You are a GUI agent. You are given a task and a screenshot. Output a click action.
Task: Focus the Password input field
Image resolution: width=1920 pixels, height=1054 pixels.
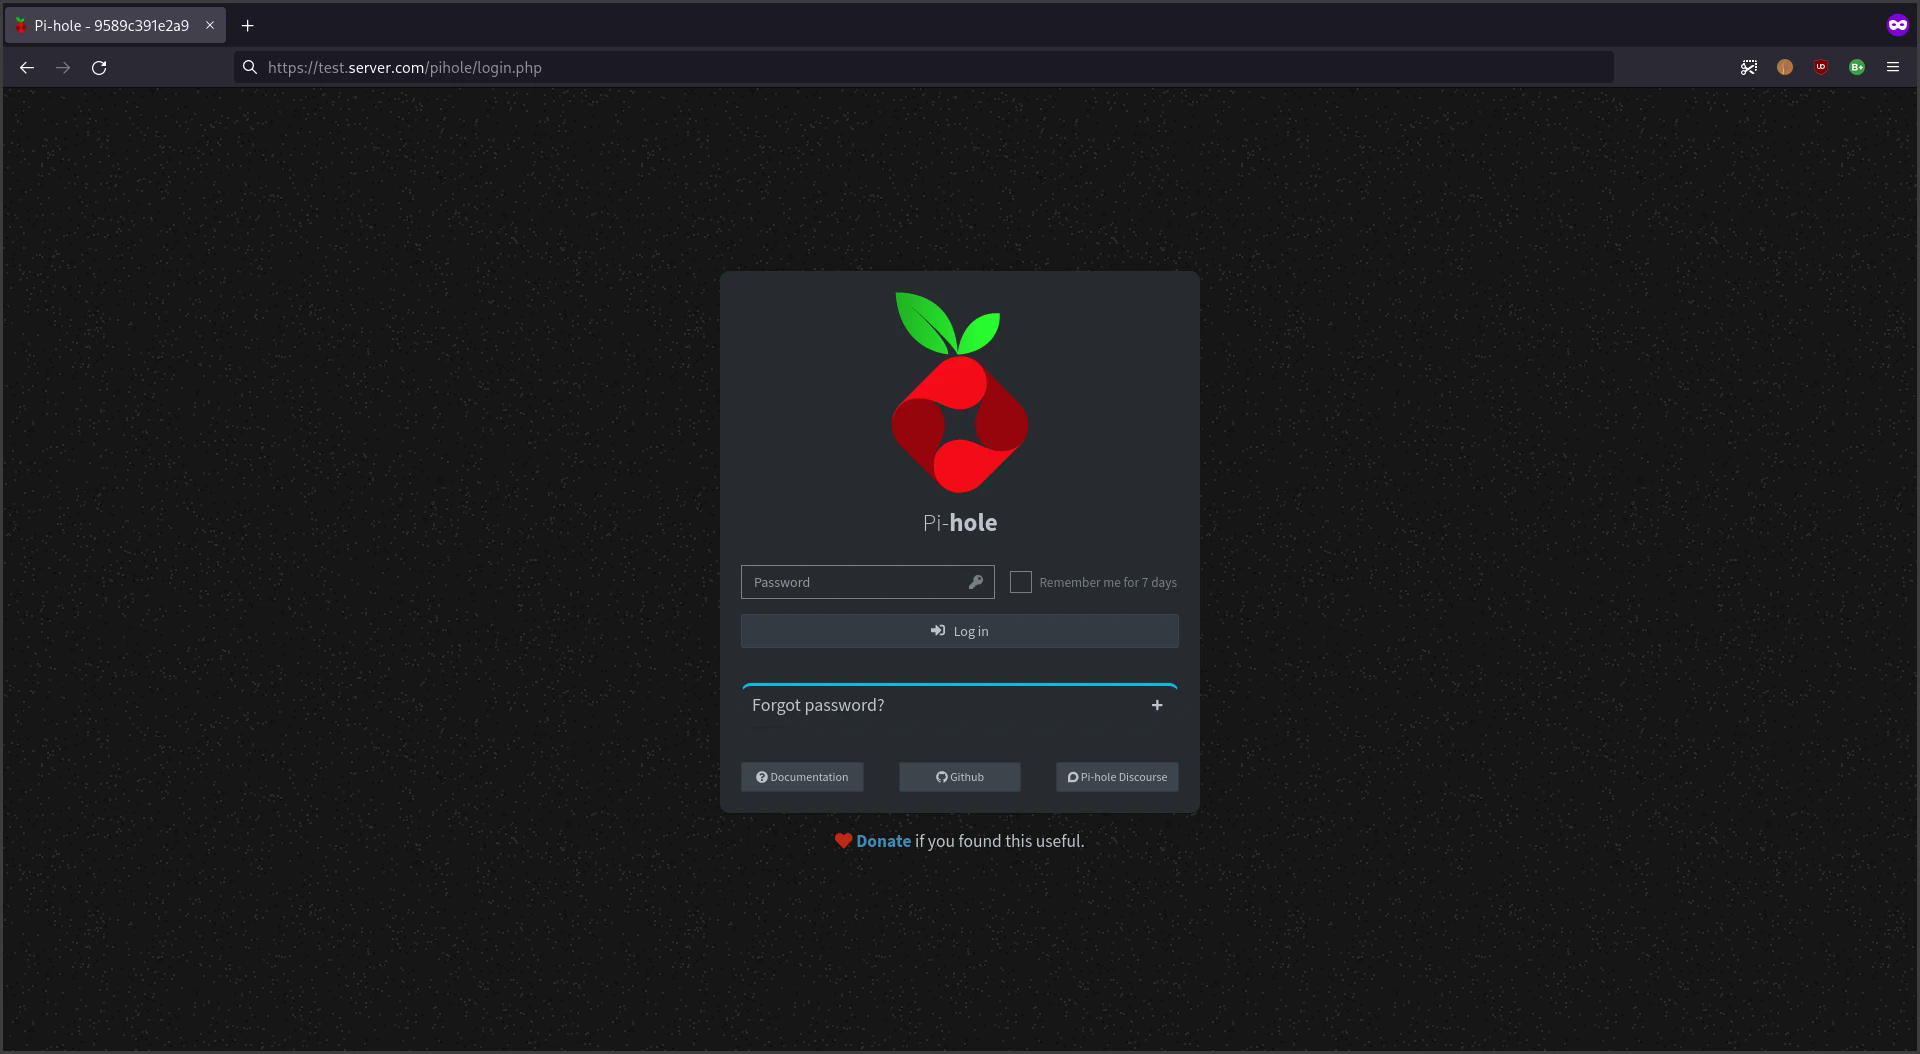[x=867, y=582]
